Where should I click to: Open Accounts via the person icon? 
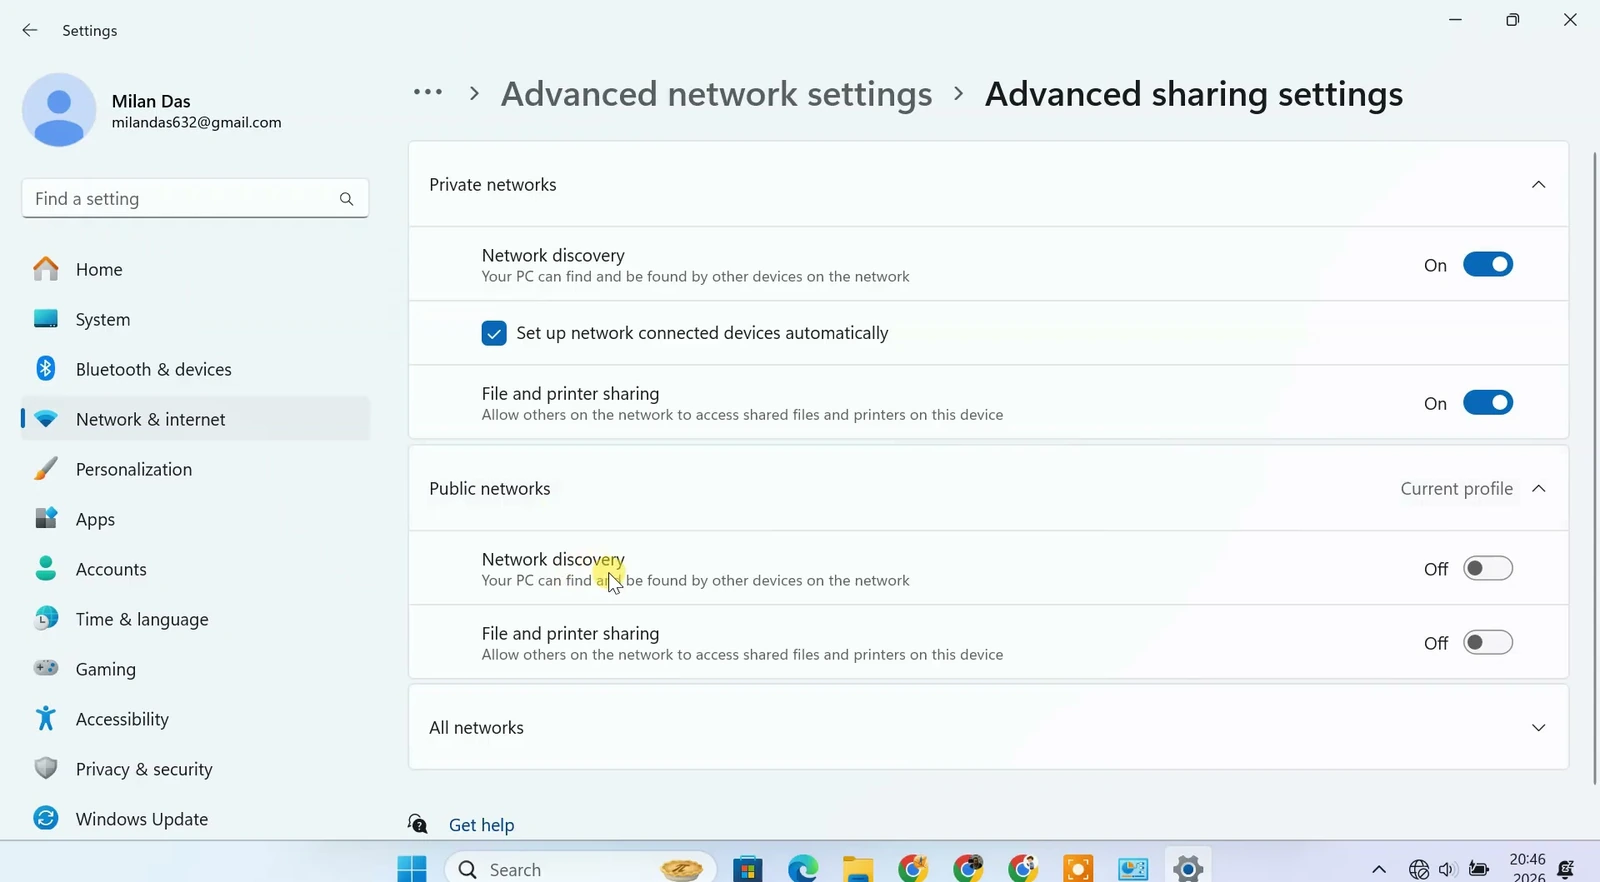[46, 568]
